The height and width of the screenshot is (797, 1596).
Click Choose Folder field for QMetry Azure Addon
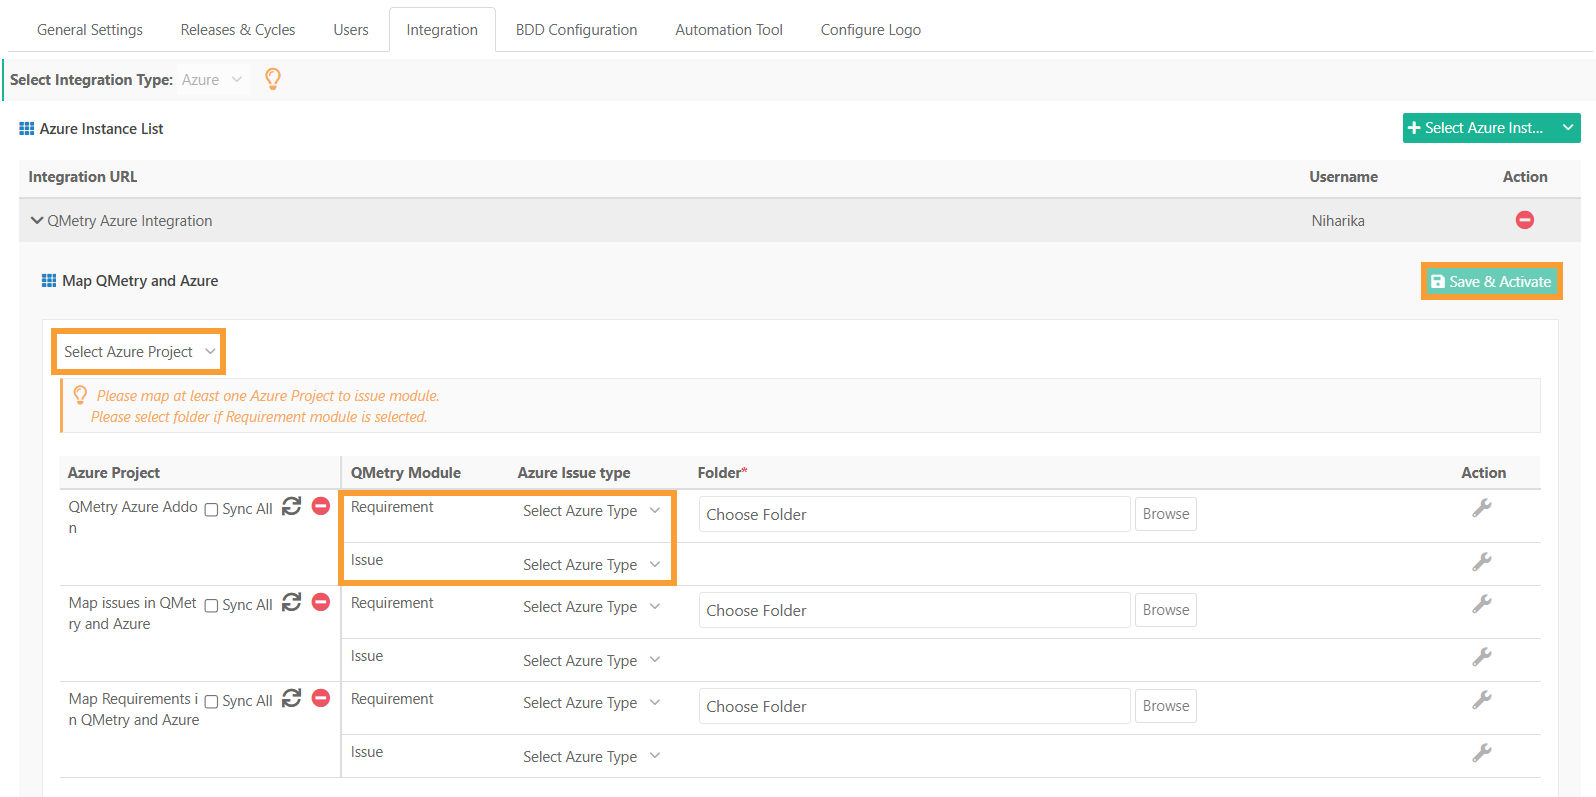(x=915, y=514)
